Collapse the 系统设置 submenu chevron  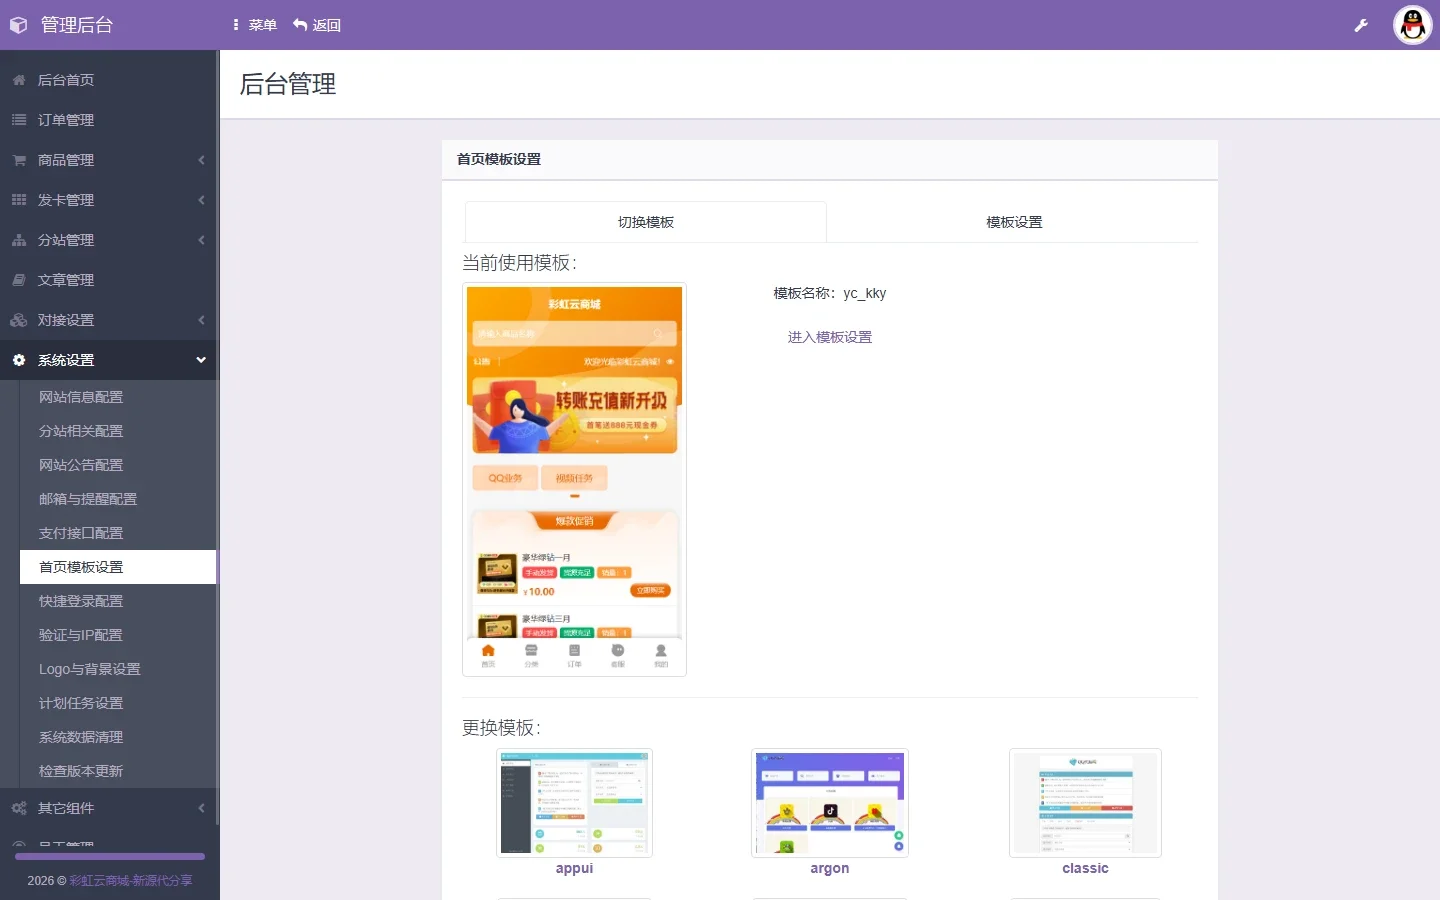201,360
